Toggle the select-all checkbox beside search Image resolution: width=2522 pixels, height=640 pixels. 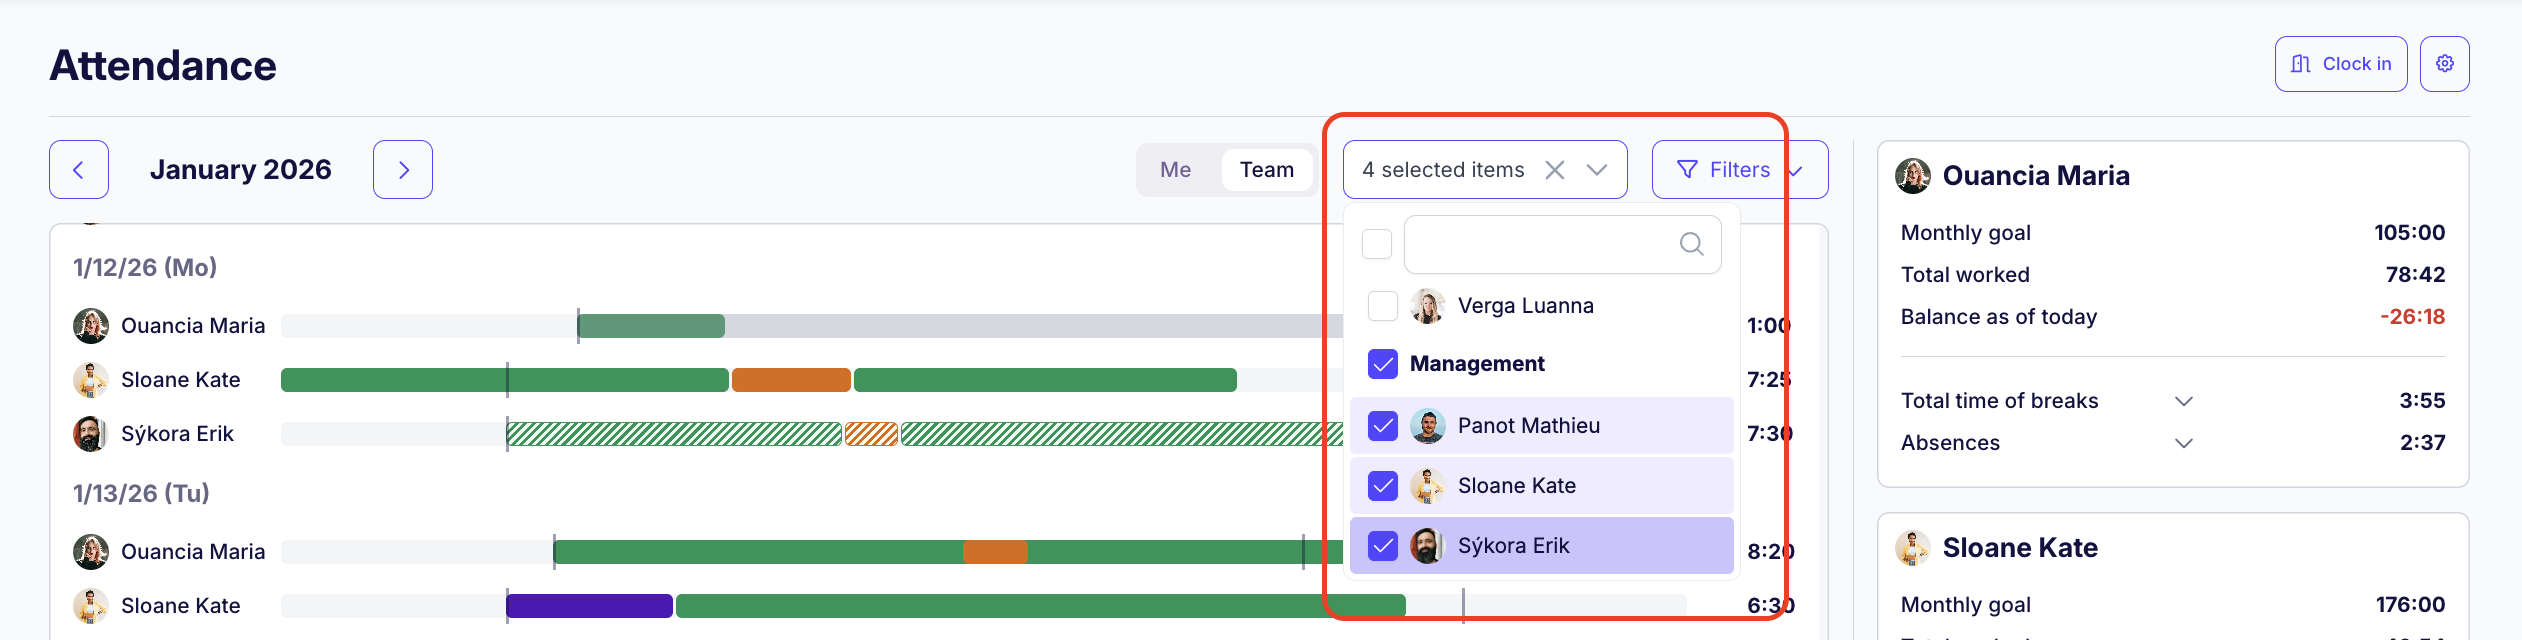1377,244
